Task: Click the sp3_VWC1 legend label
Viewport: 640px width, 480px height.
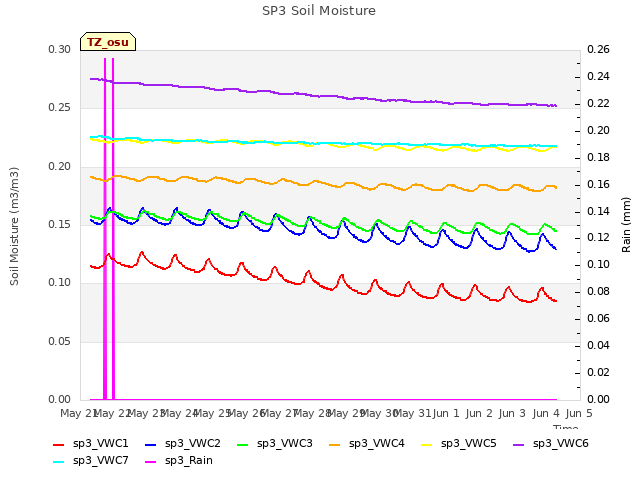Action: click(x=101, y=443)
